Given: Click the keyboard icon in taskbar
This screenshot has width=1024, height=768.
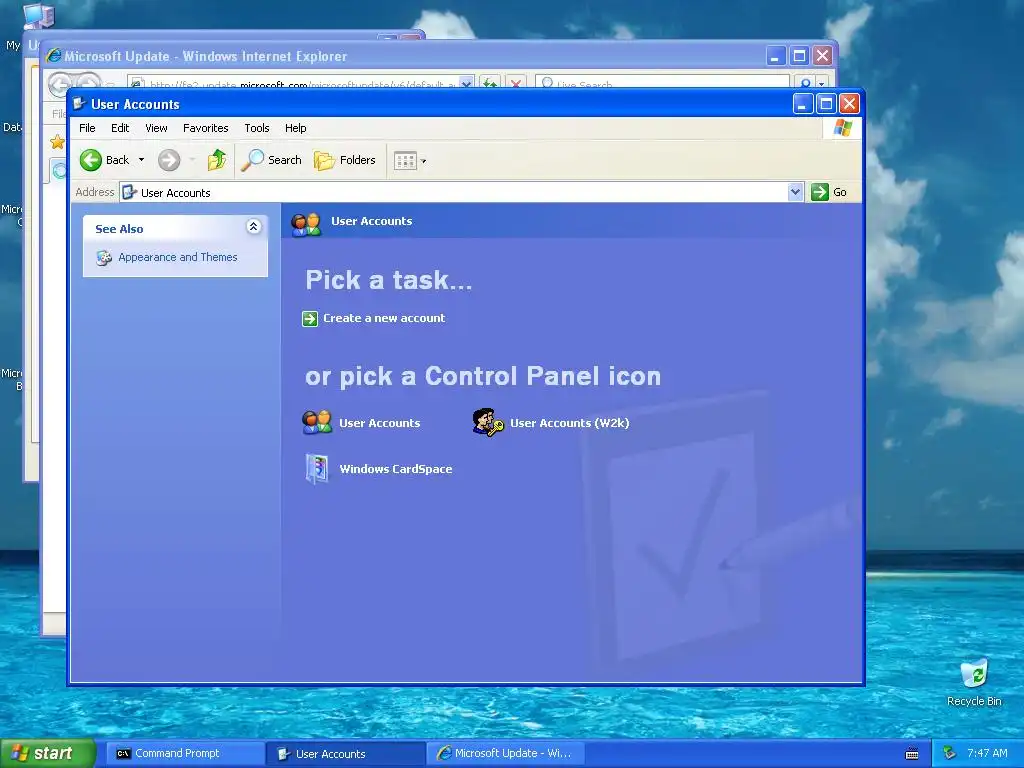Looking at the screenshot, I should 912,754.
